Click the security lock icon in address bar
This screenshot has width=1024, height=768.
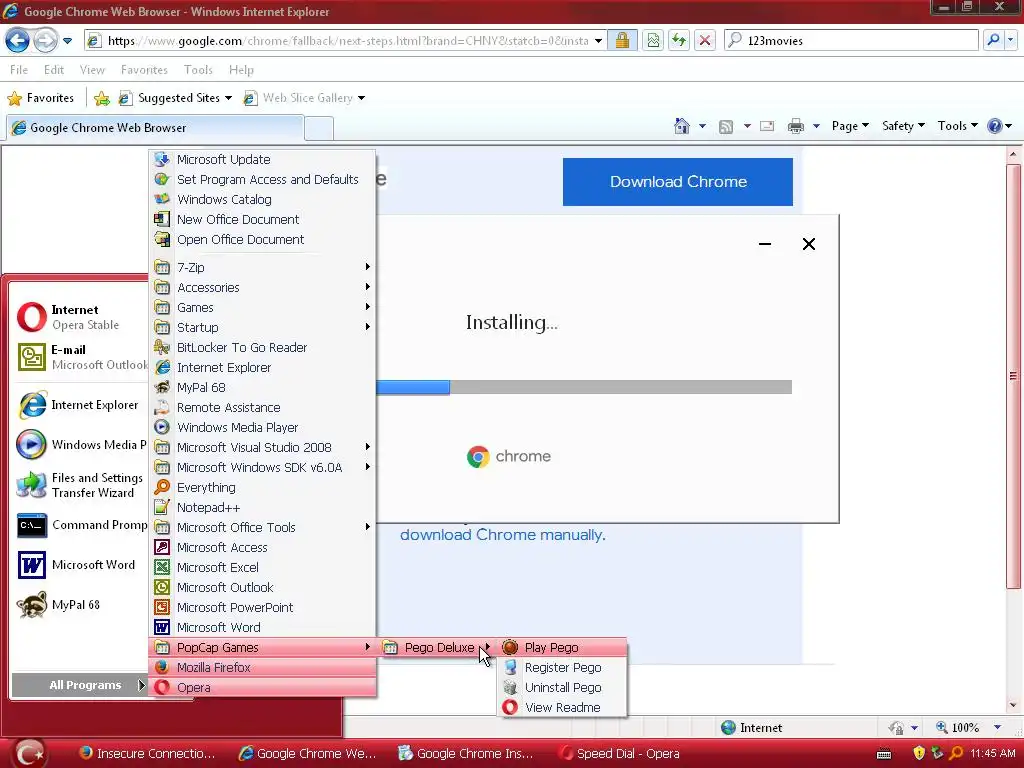pyautogui.click(x=622, y=40)
